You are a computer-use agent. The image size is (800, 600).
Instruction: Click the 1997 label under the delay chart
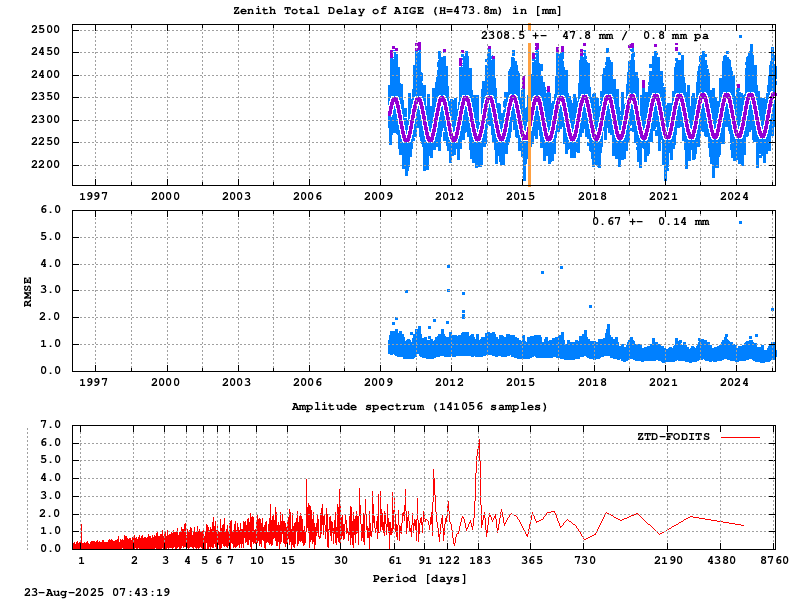(x=94, y=196)
